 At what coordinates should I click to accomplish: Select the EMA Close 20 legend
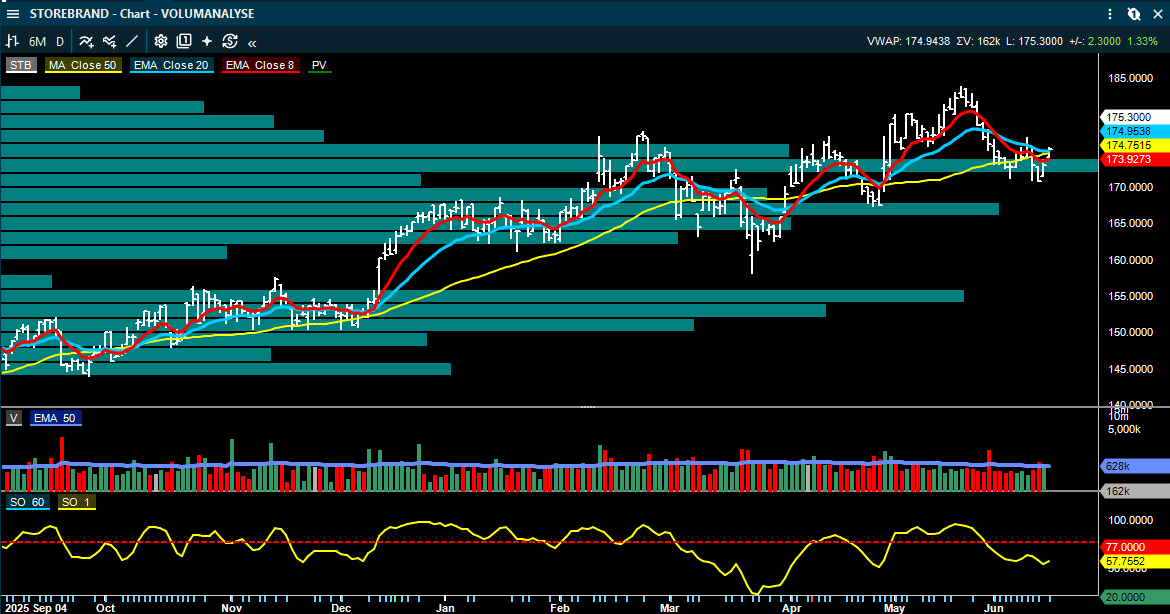[172, 65]
